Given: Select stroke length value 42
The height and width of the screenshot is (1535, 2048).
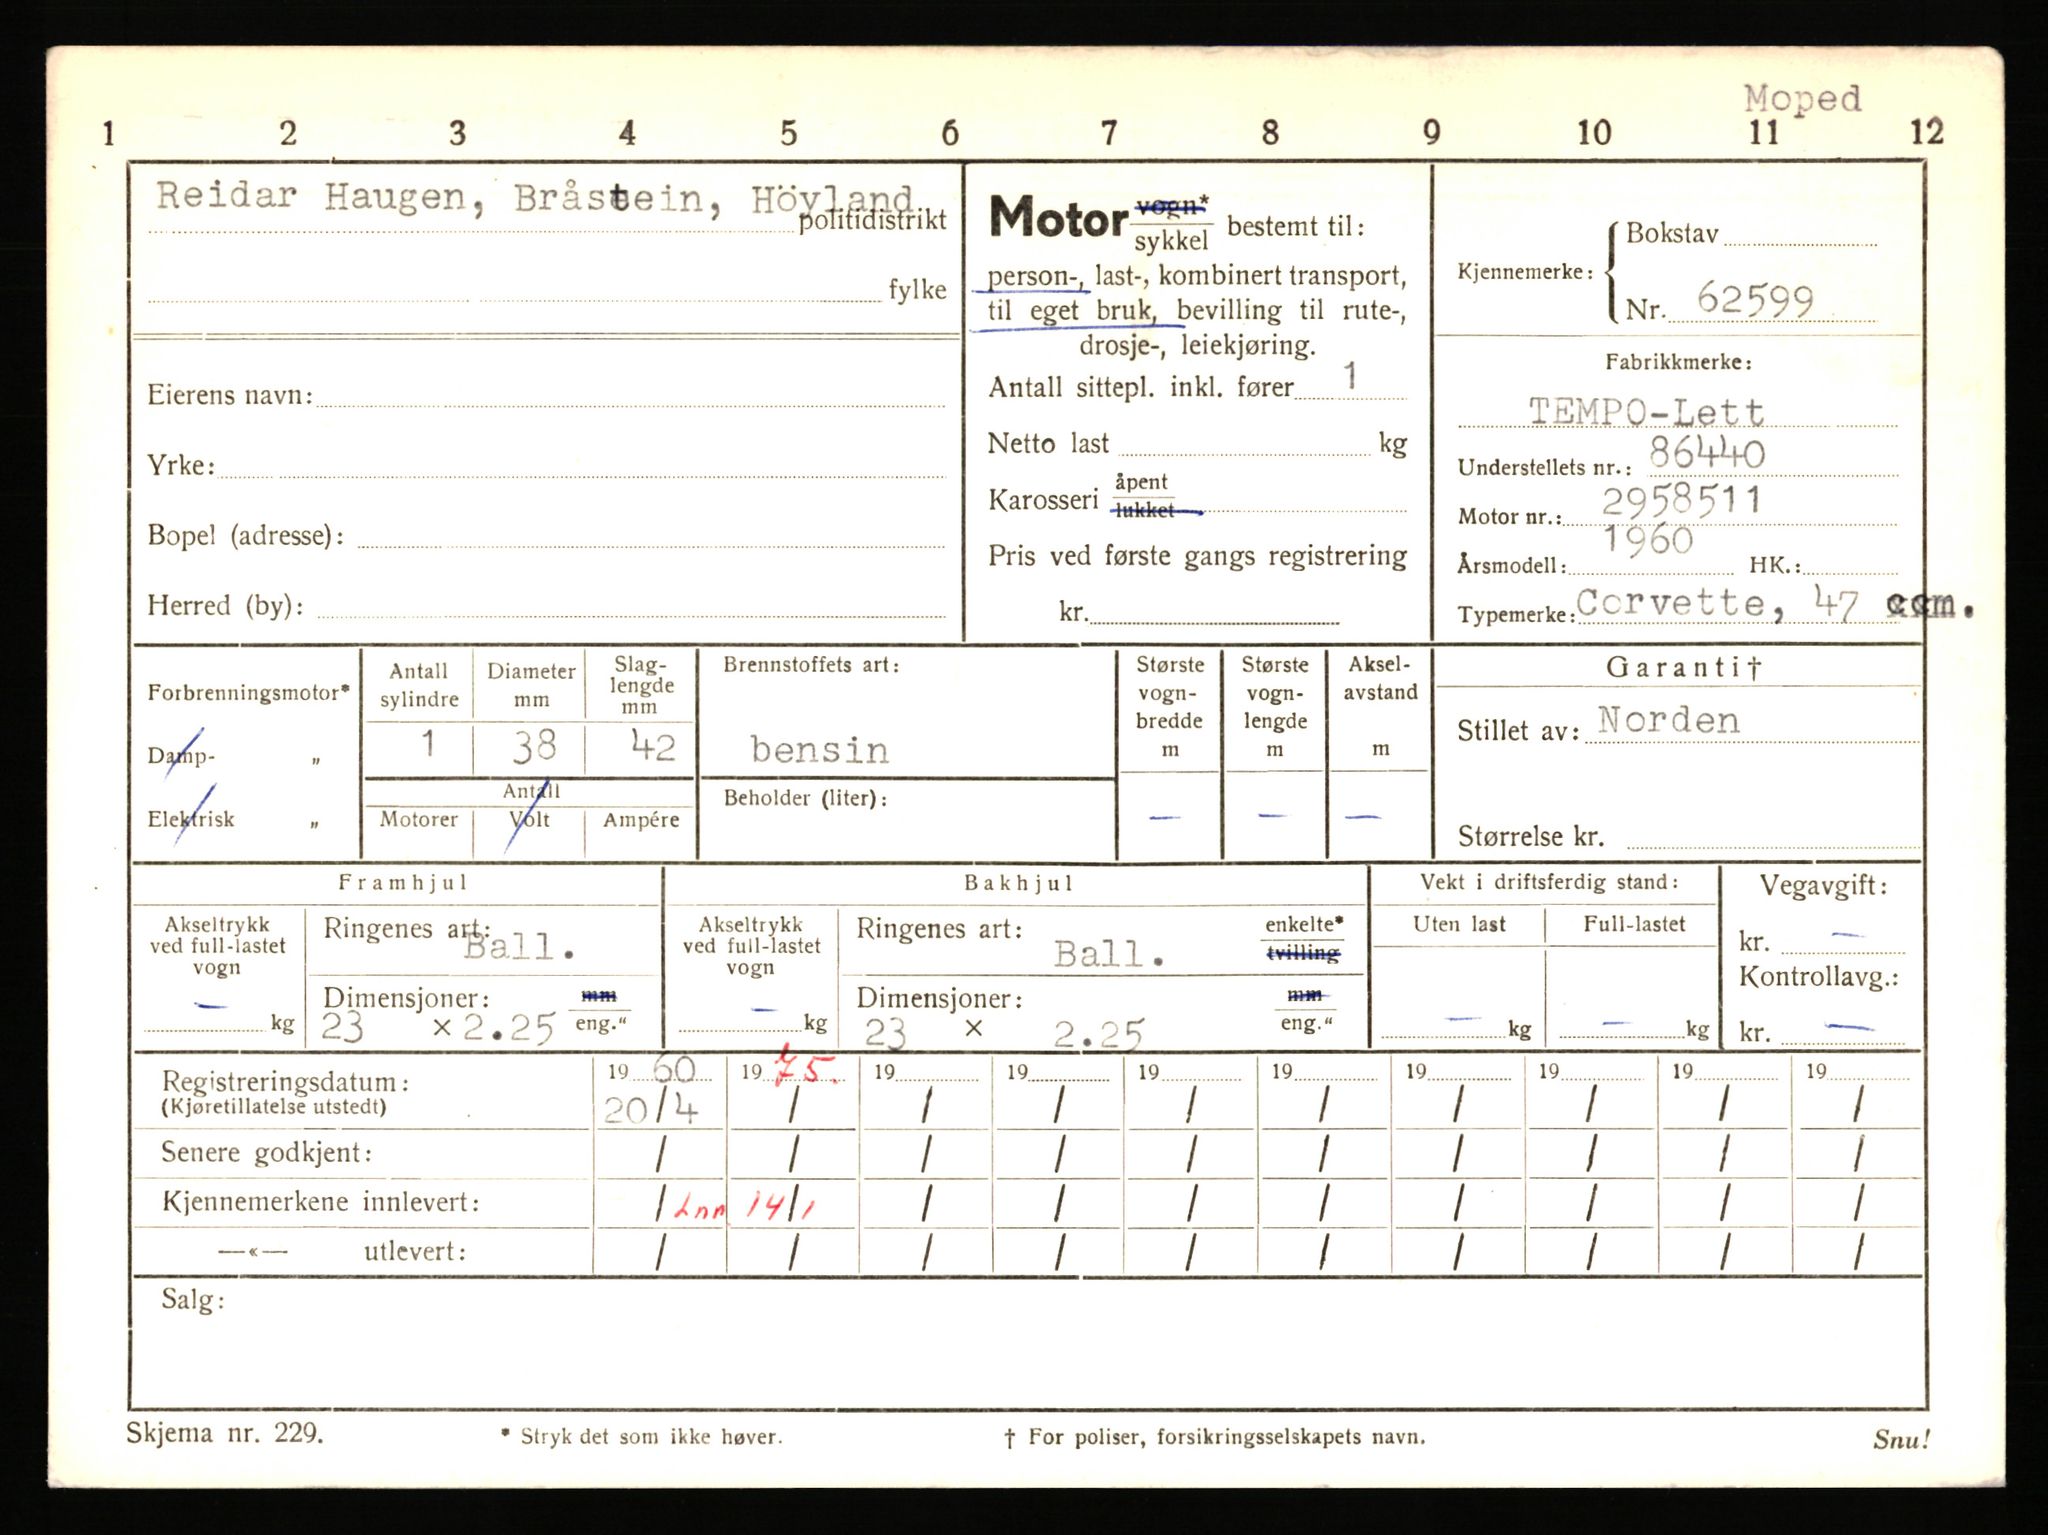Looking at the screenshot, I should [x=653, y=745].
